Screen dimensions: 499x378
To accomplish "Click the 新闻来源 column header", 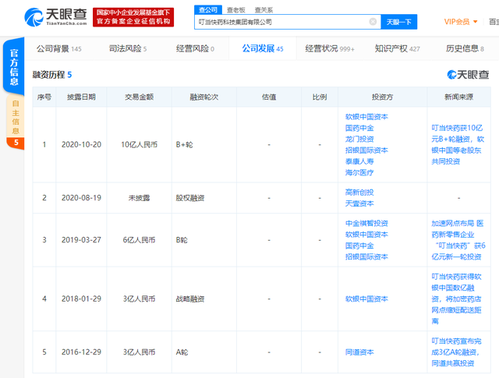I will [x=459, y=97].
